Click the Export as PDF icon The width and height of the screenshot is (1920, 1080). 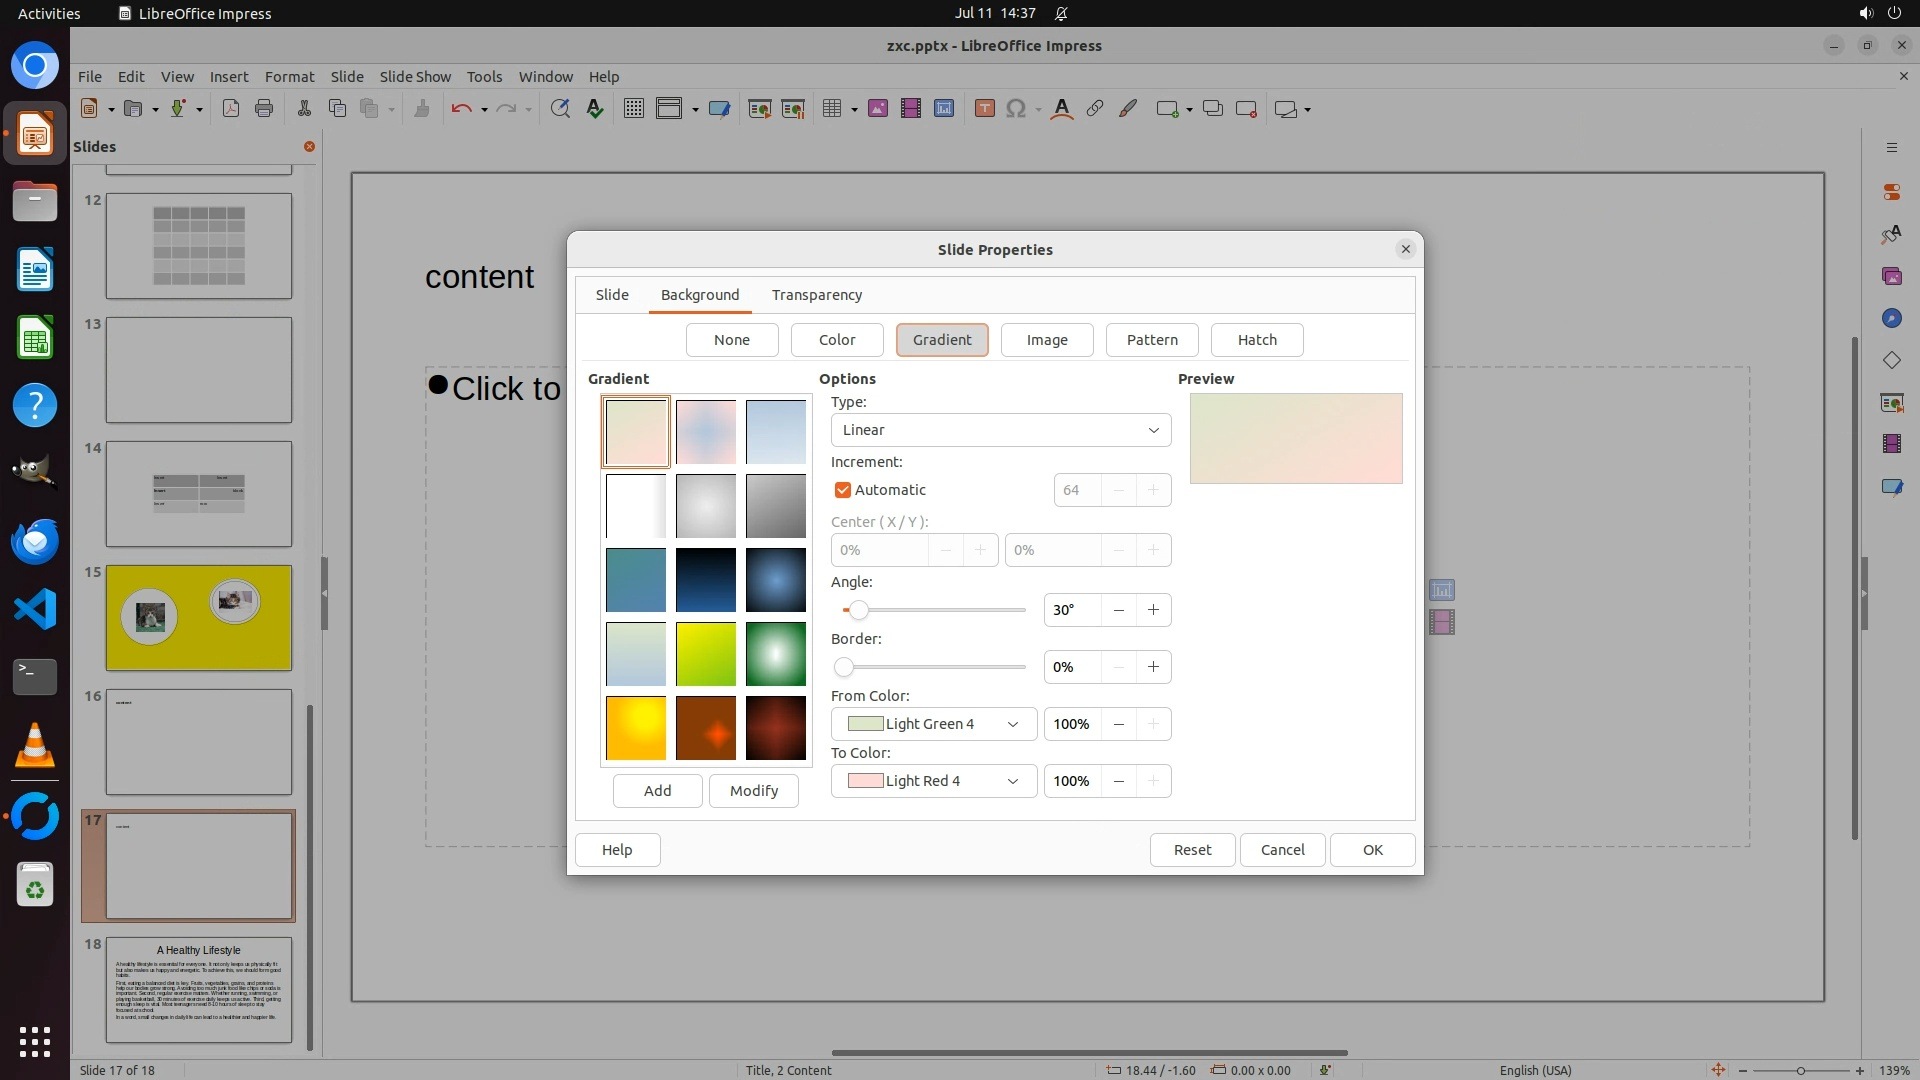tap(231, 109)
